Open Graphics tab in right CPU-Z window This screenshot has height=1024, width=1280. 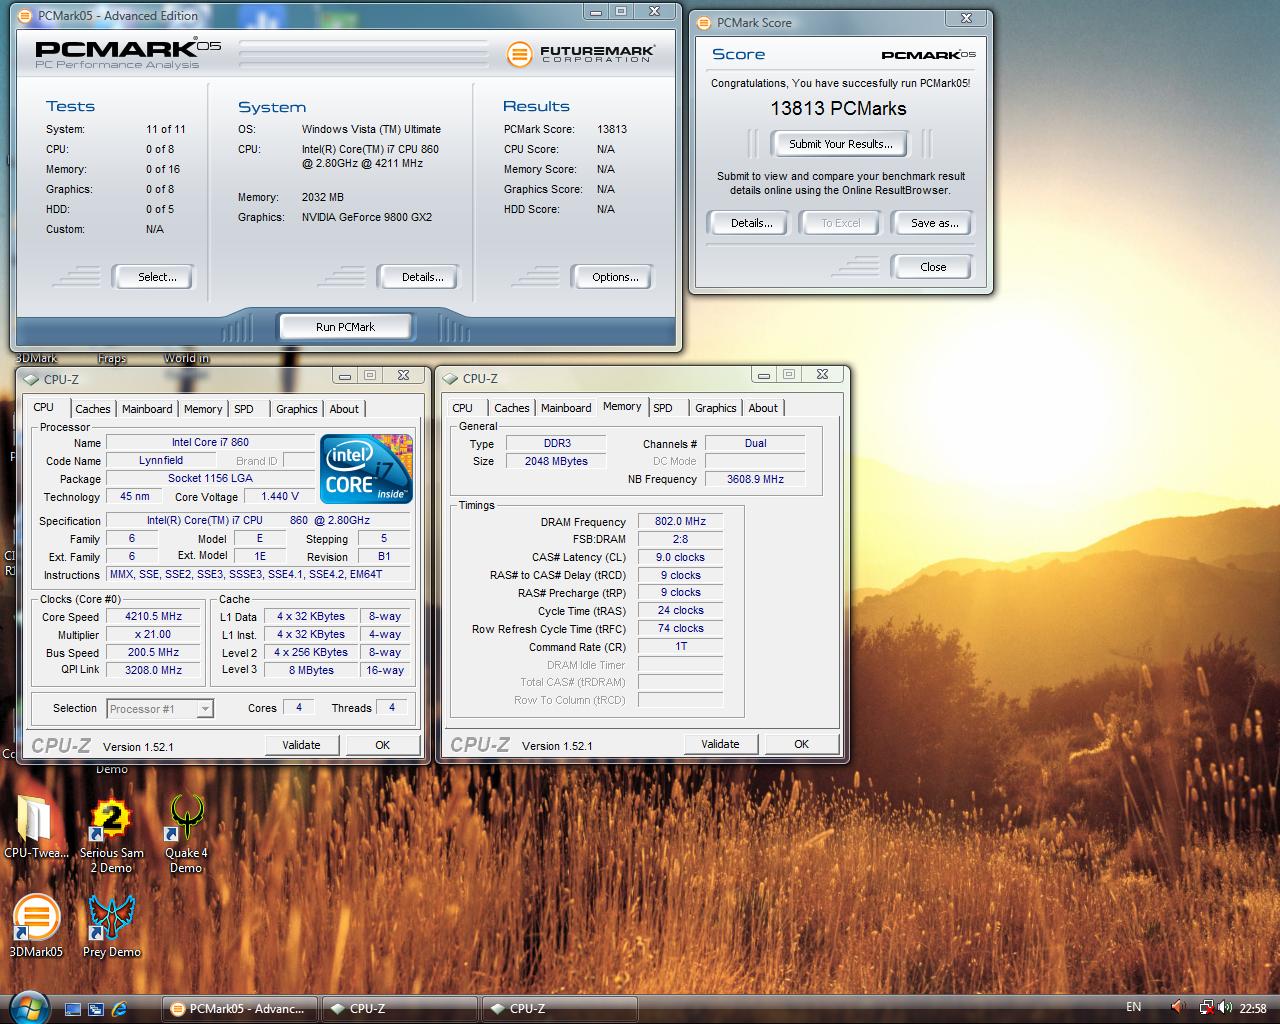(716, 408)
